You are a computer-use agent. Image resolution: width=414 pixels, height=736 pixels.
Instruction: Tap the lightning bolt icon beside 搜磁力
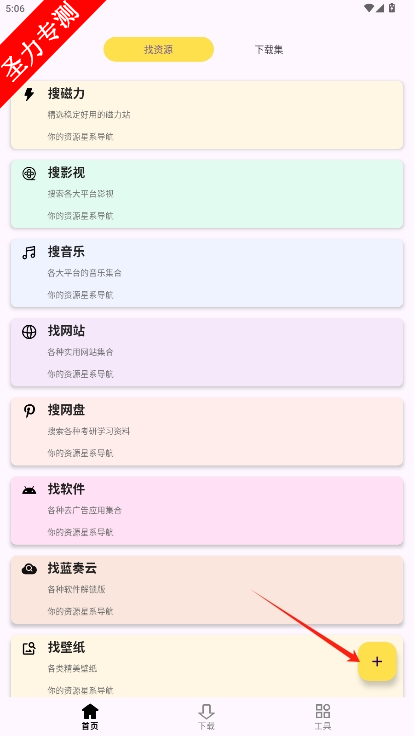(x=29, y=94)
